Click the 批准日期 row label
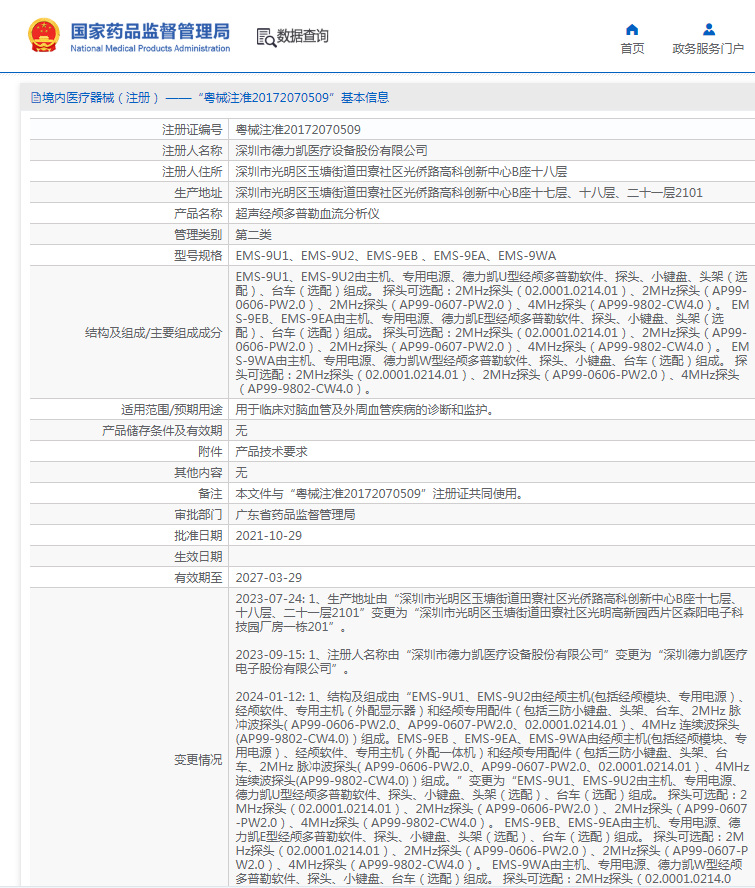This screenshot has height=888, width=755. click(x=198, y=535)
